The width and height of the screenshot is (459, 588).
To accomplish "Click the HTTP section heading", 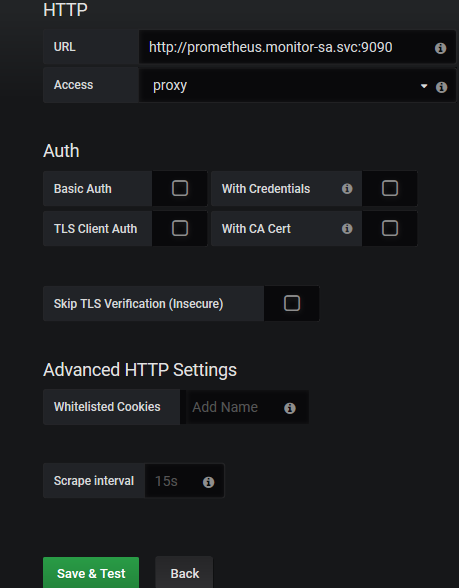I will (65, 9).
